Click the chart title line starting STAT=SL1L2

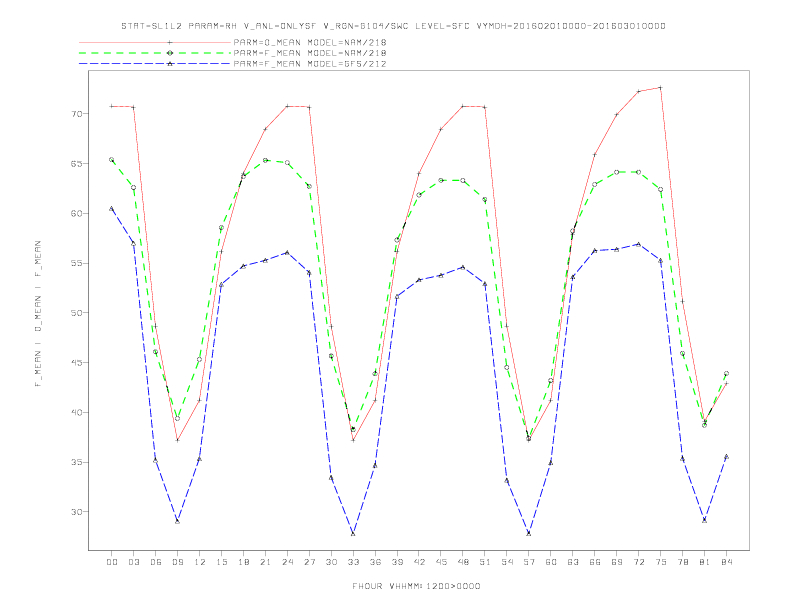click(x=393, y=26)
